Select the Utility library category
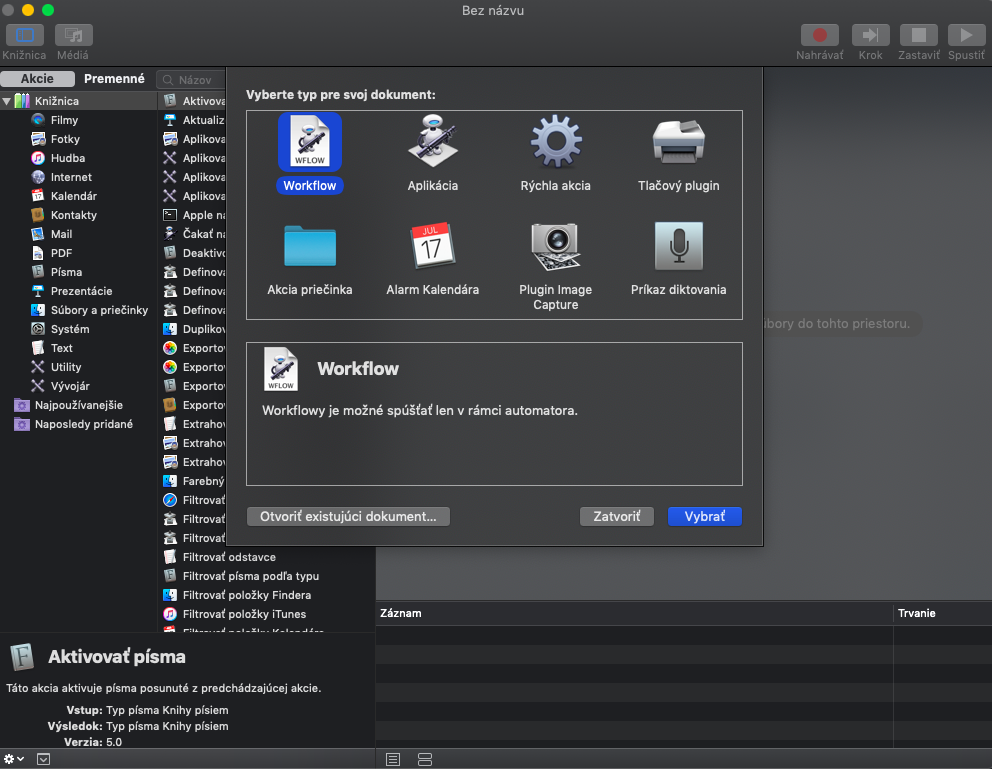The height and width of the screenshot is (769, 992). (66, 367)
